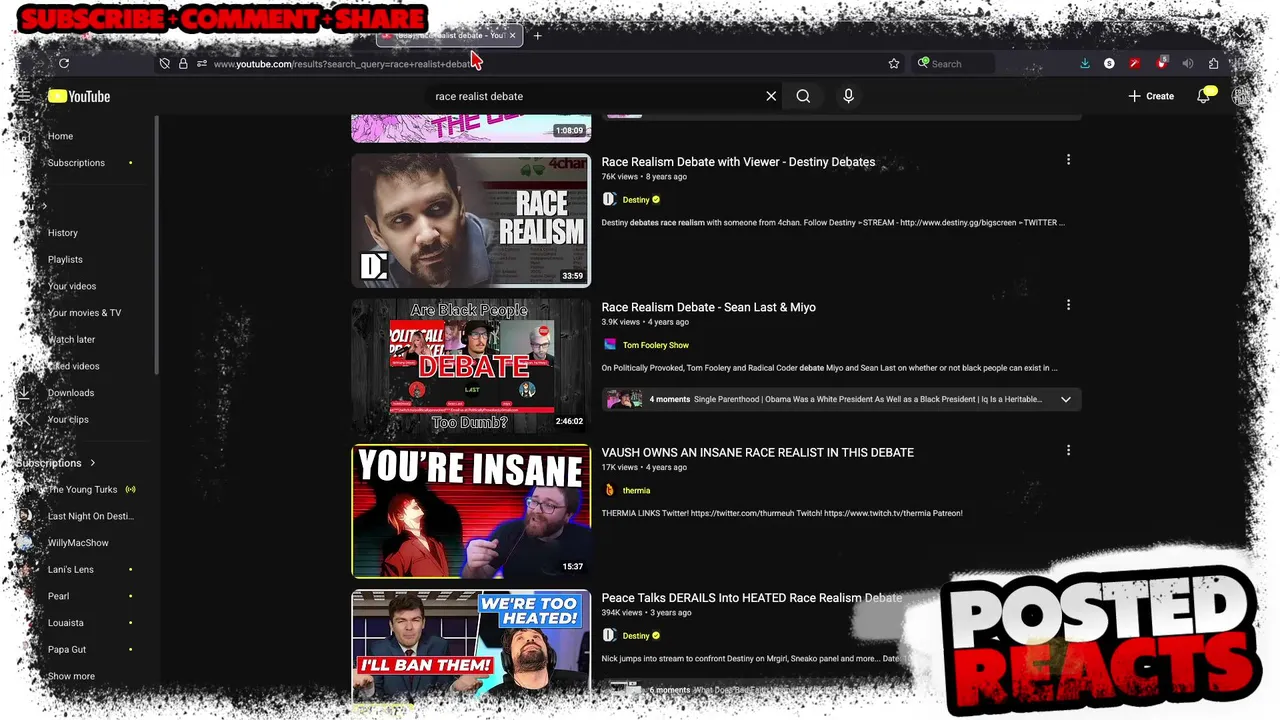
Task: Start voice search with microphone
Action: [x=848, y=96]
